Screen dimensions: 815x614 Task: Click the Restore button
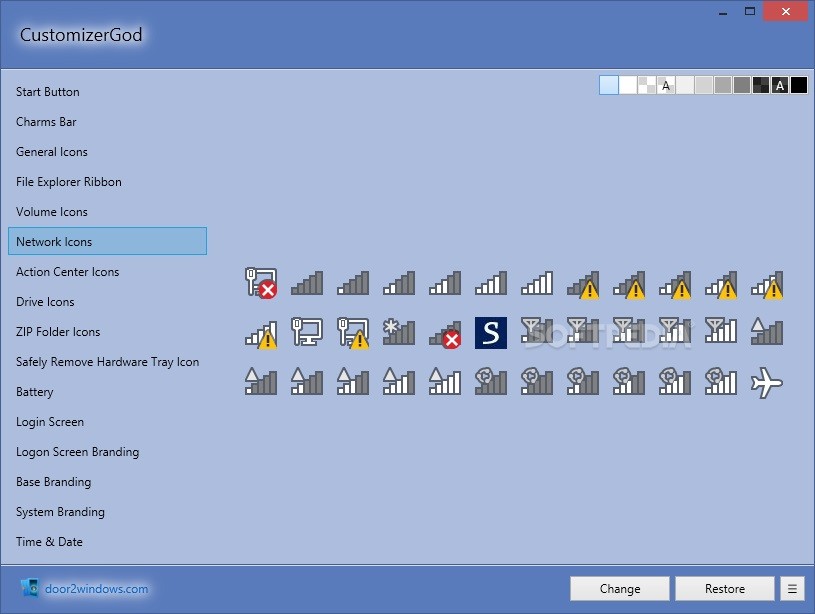724,588
